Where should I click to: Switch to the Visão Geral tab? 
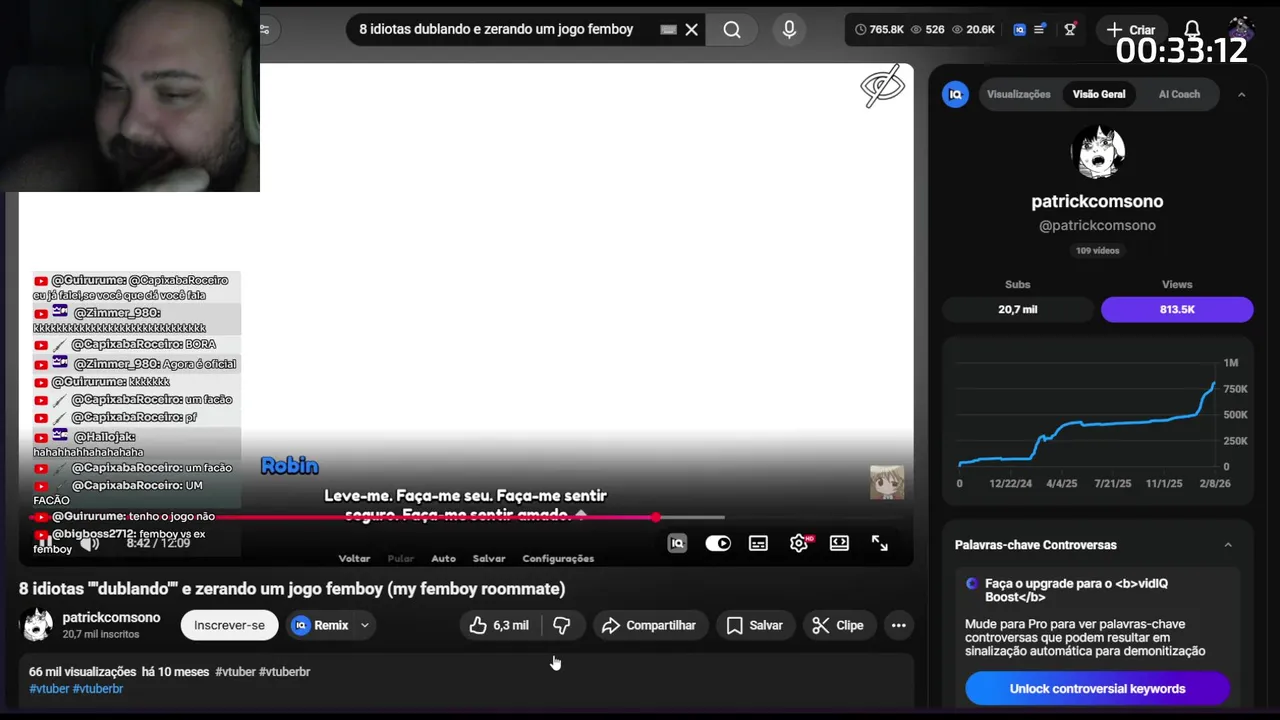(x=1099, y=94)
